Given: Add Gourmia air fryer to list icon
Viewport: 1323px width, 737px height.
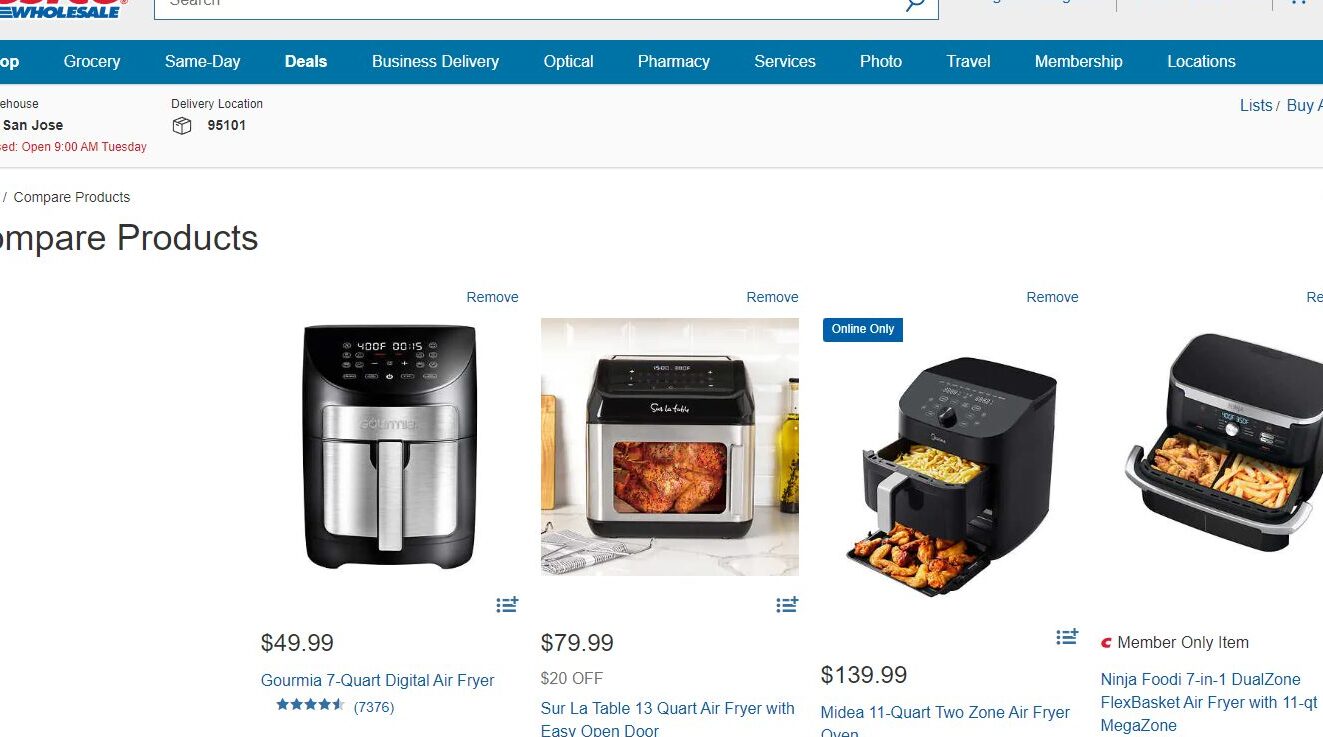Looking at the screenshot, I should [x=507, y=605].
